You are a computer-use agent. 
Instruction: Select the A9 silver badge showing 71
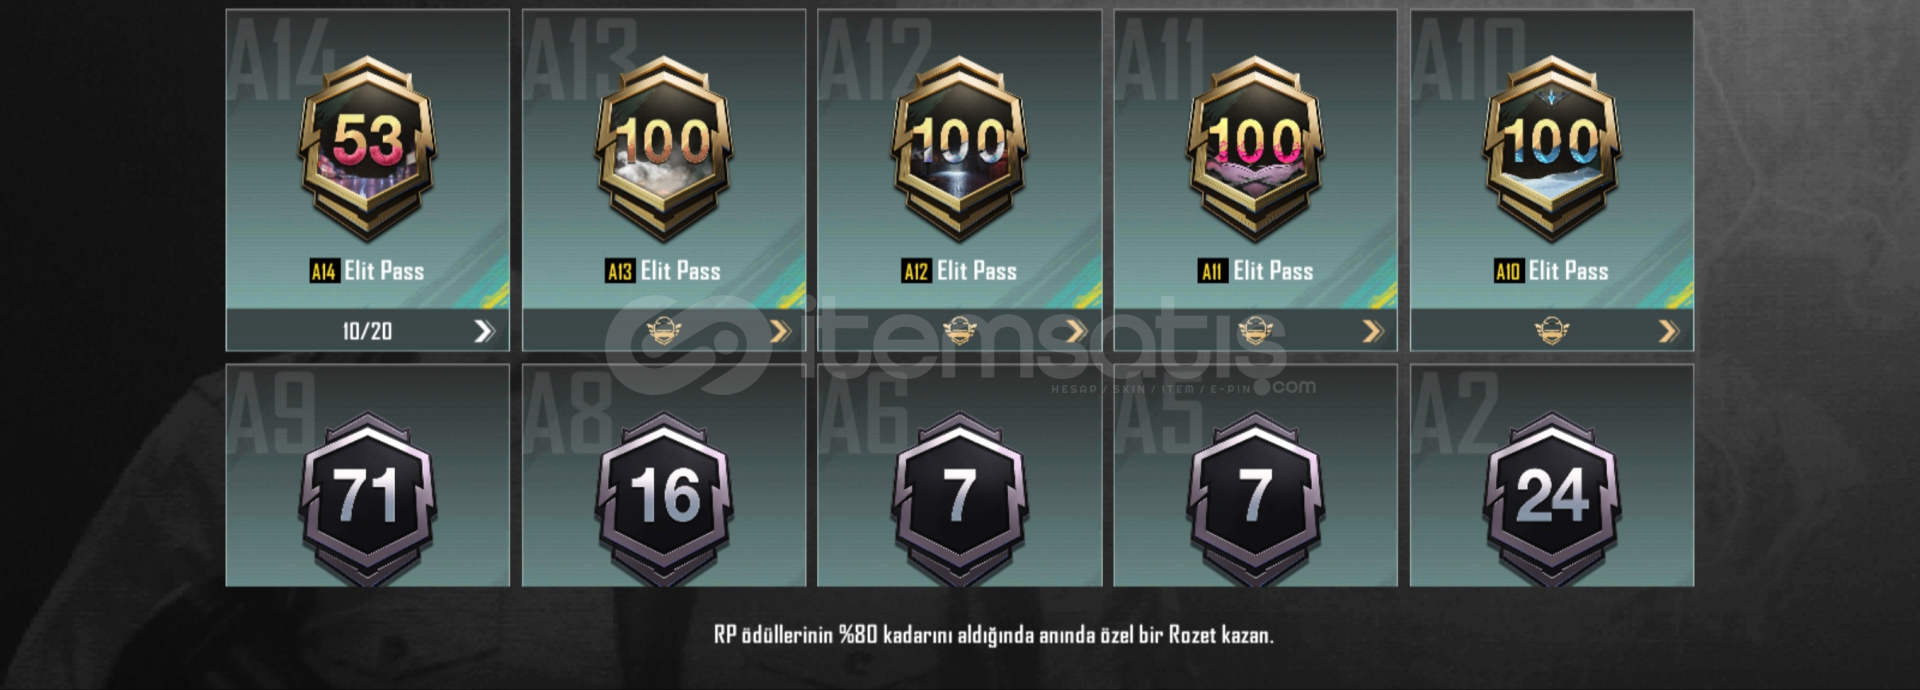[x=367, y=498]
